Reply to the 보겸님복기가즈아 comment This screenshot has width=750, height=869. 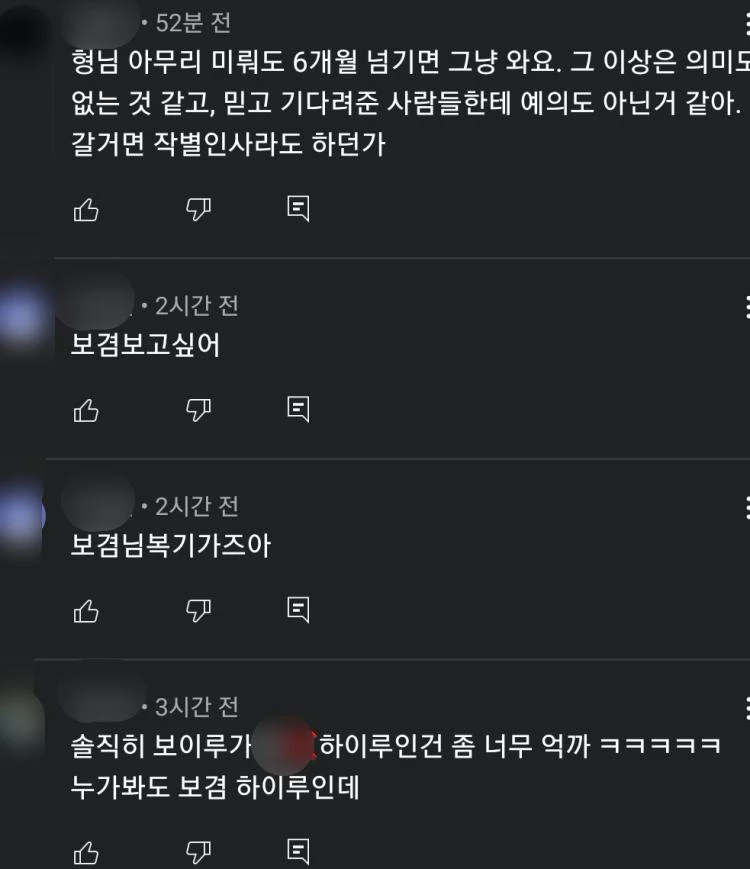tap(298, 610)
